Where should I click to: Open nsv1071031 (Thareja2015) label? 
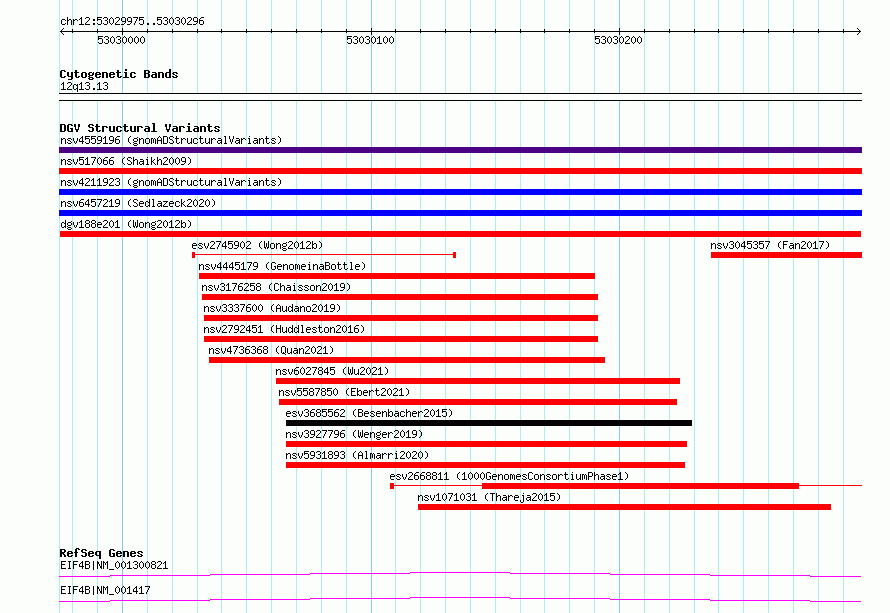point(489,497)
